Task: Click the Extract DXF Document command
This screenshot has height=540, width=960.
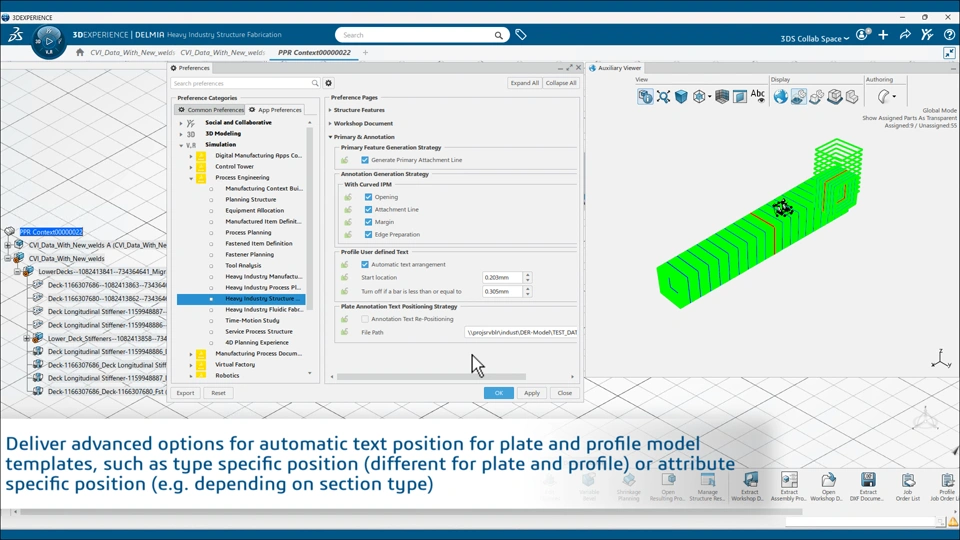Action: (867, 487)
